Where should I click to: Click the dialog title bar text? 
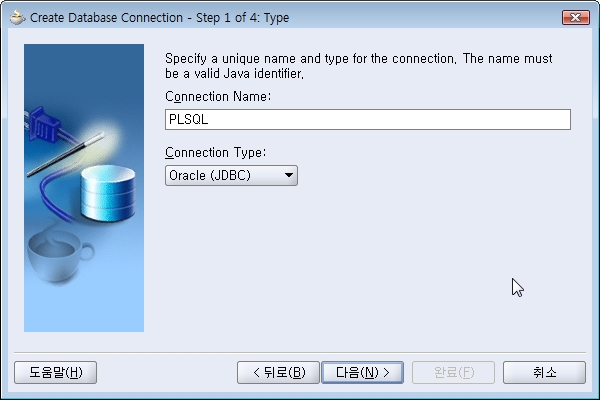pyautogui.click(x=160, y=18)
